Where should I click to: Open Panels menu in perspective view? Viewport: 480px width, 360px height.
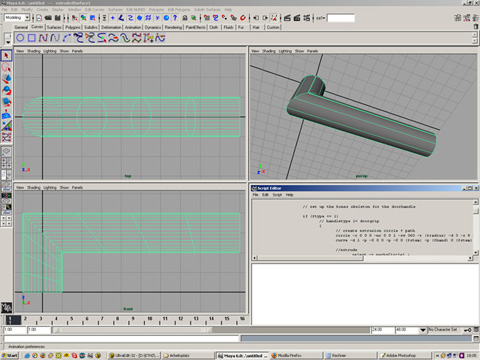tap(312, 51)
